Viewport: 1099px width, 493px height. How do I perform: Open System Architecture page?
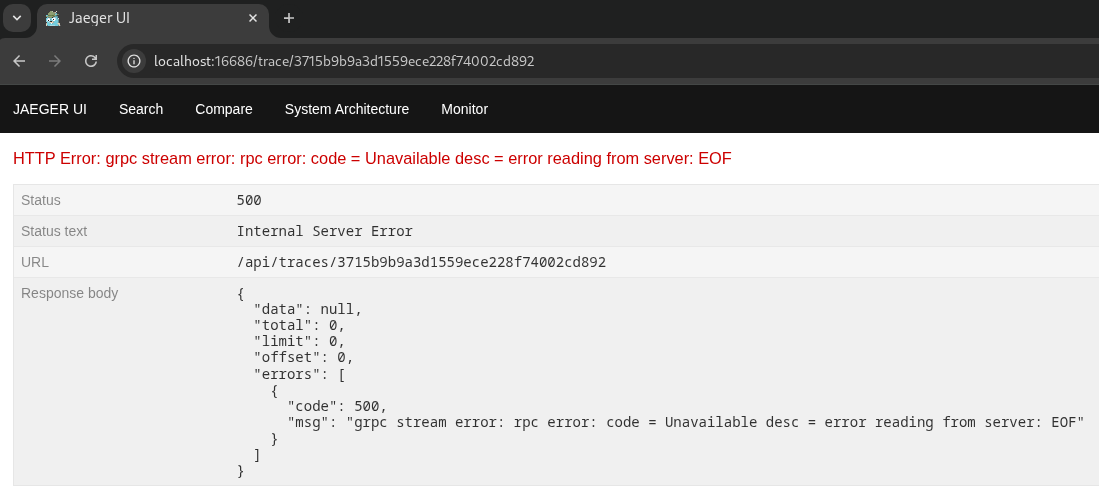coord(347,109)
